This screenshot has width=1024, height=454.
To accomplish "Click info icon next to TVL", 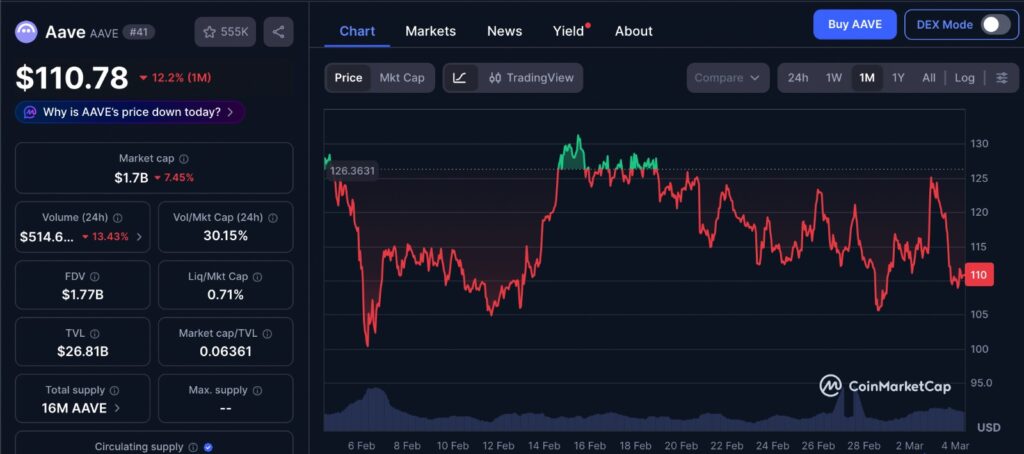I will click(95, 334).
